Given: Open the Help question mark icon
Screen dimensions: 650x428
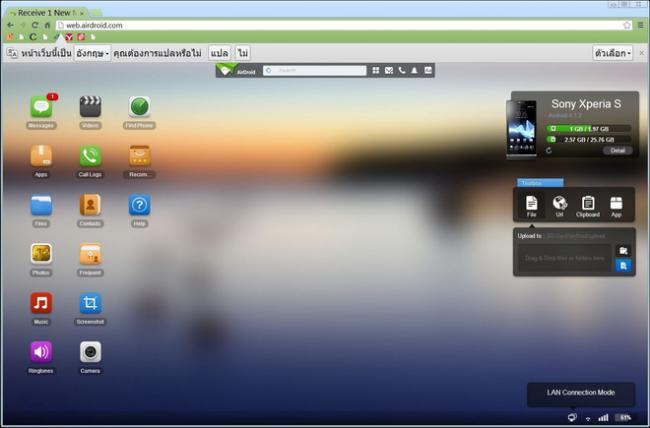Looking at the screenshot, I should (139, 205).
